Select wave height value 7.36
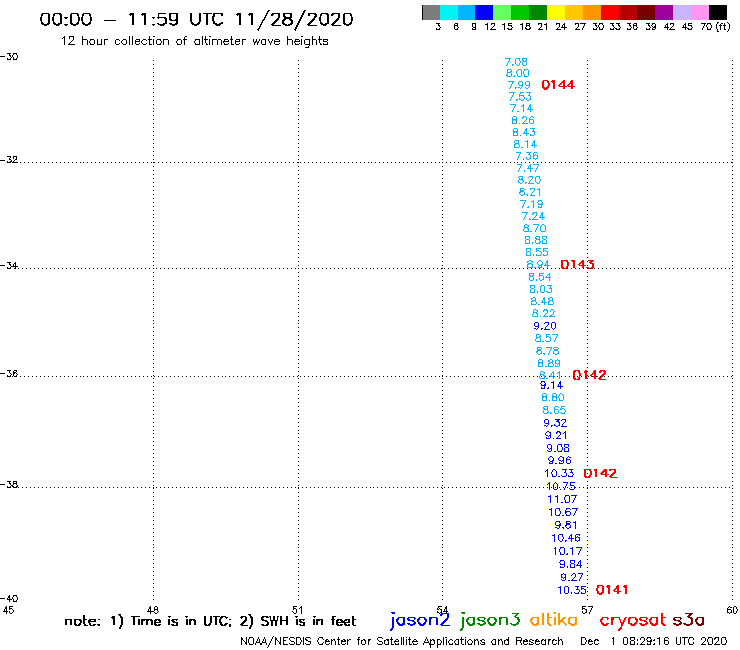This screenshot has height=650, width=740. (x=527, y=156)
